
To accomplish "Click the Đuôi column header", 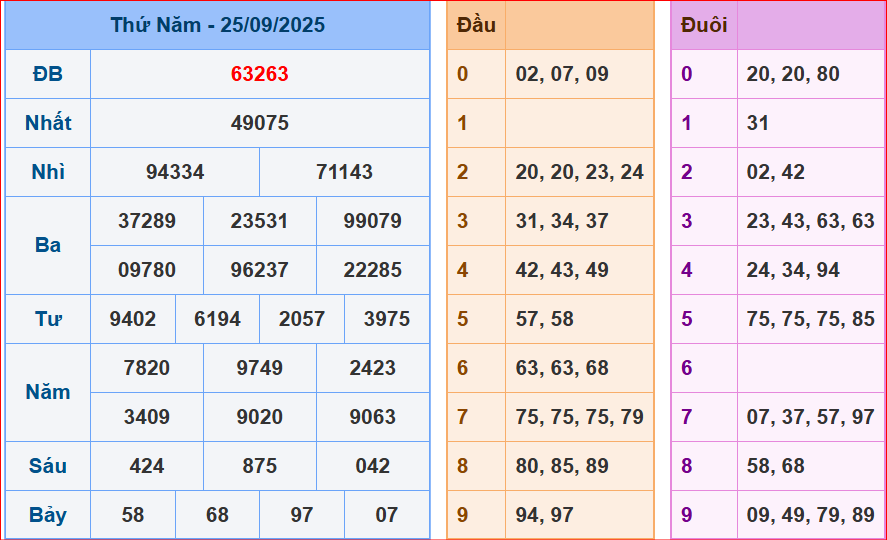I will point(704,25).
